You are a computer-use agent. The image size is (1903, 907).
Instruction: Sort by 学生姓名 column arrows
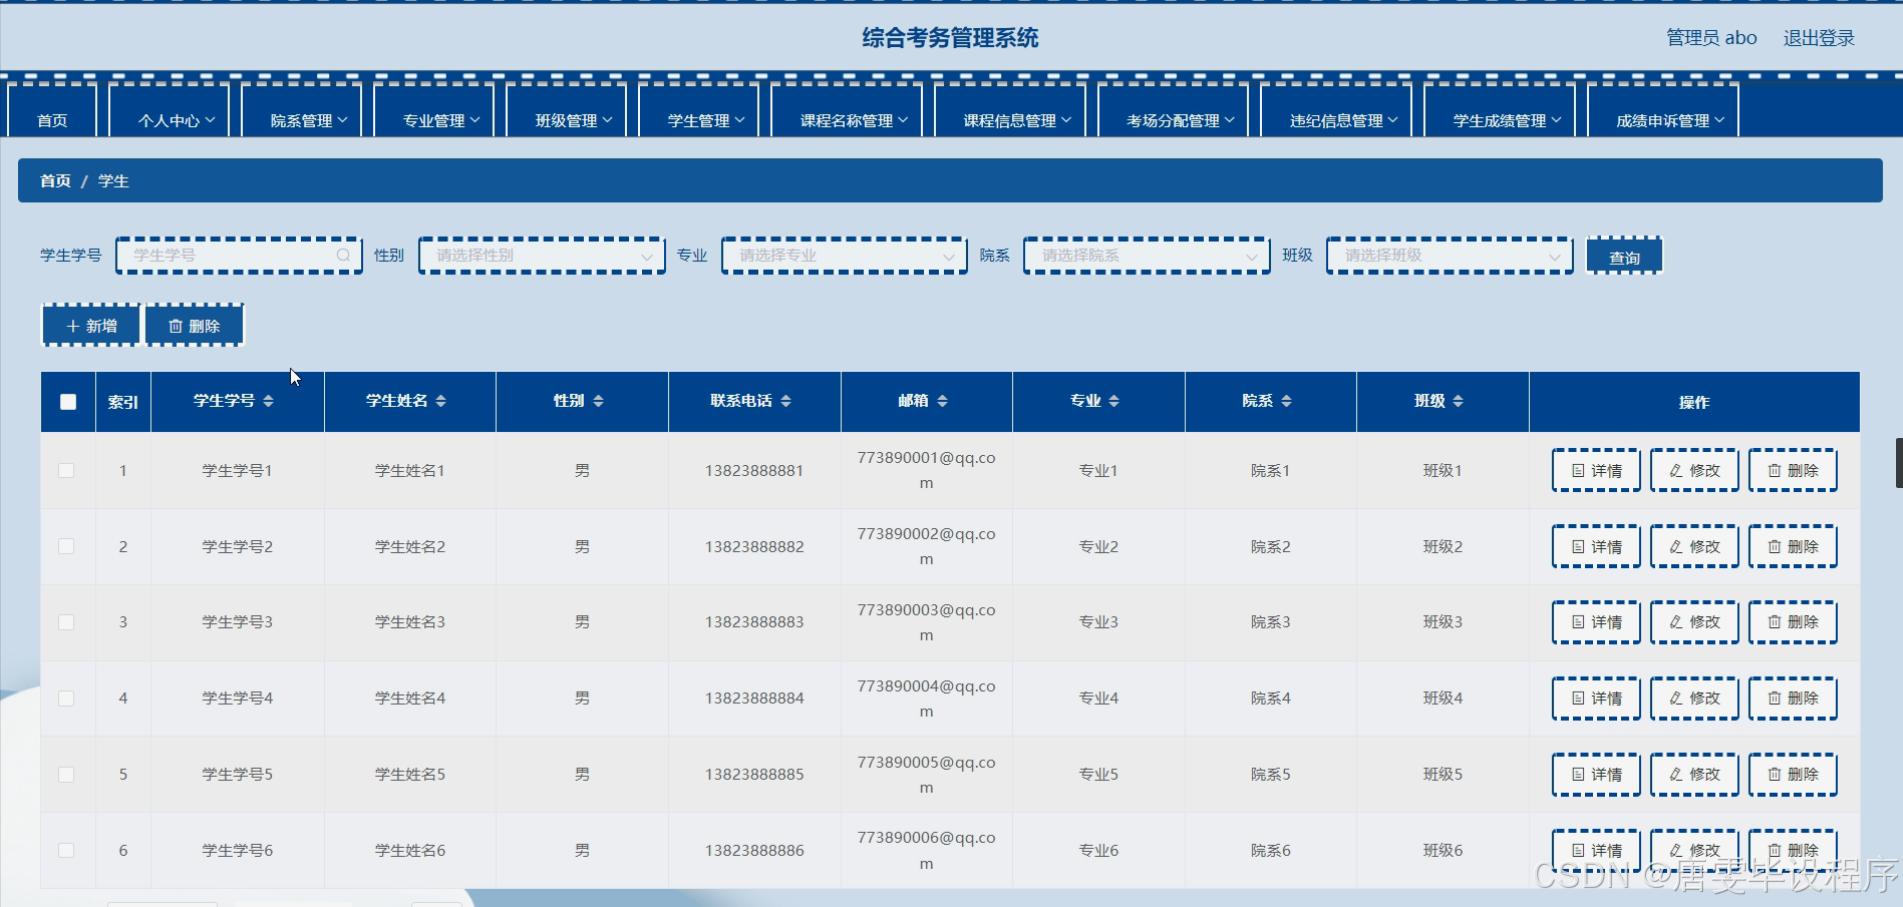pyautogui.click(x=441, y=401)
